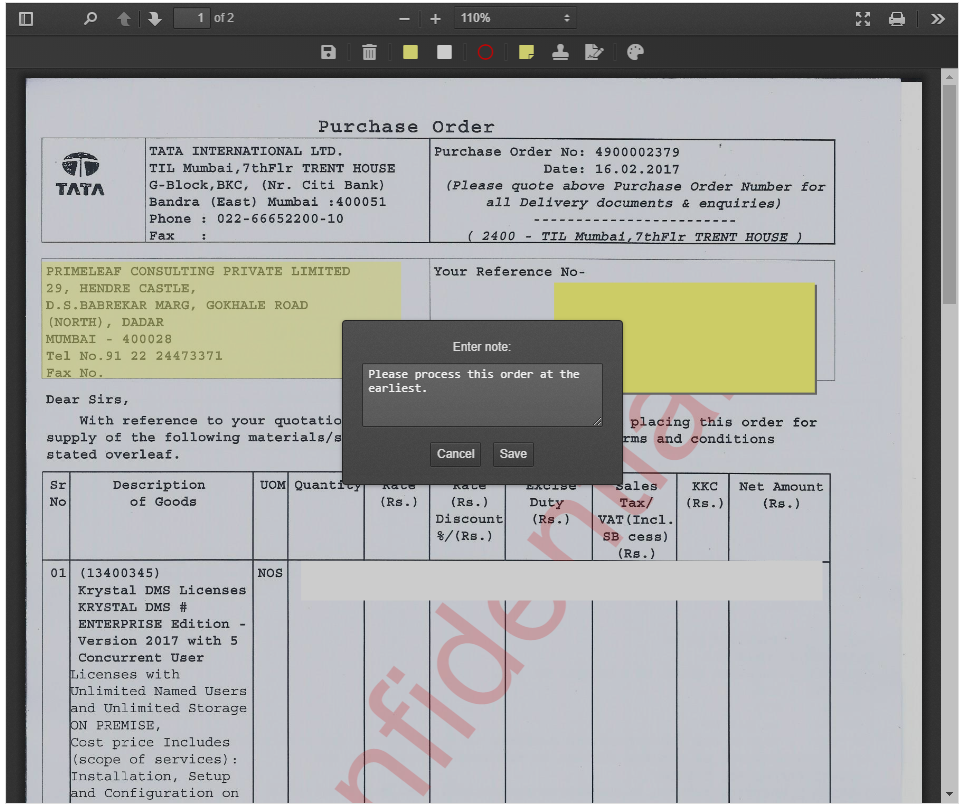The width and height of the screenshot is (962, 811).
Task: Click the 'Purchase Order' title text
Action: [406, 127]
